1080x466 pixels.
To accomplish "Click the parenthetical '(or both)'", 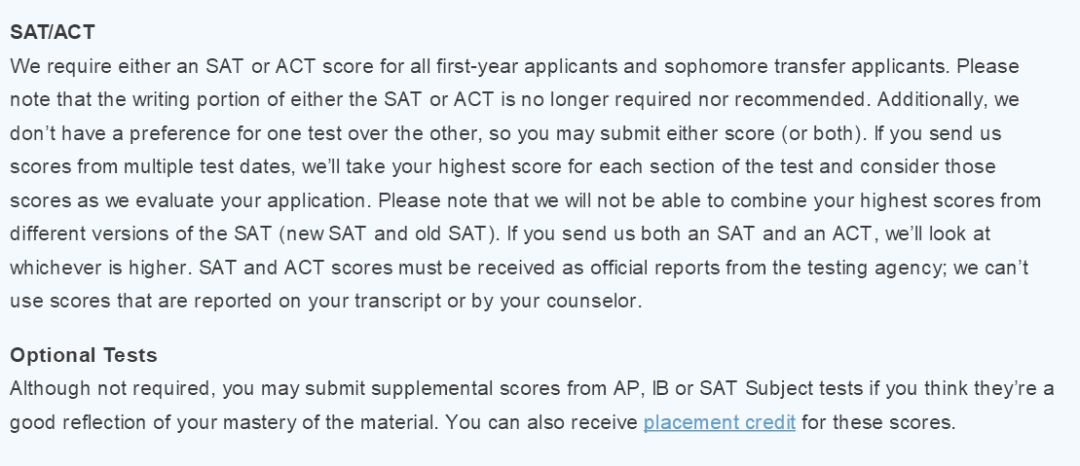I will click(822, 134).
